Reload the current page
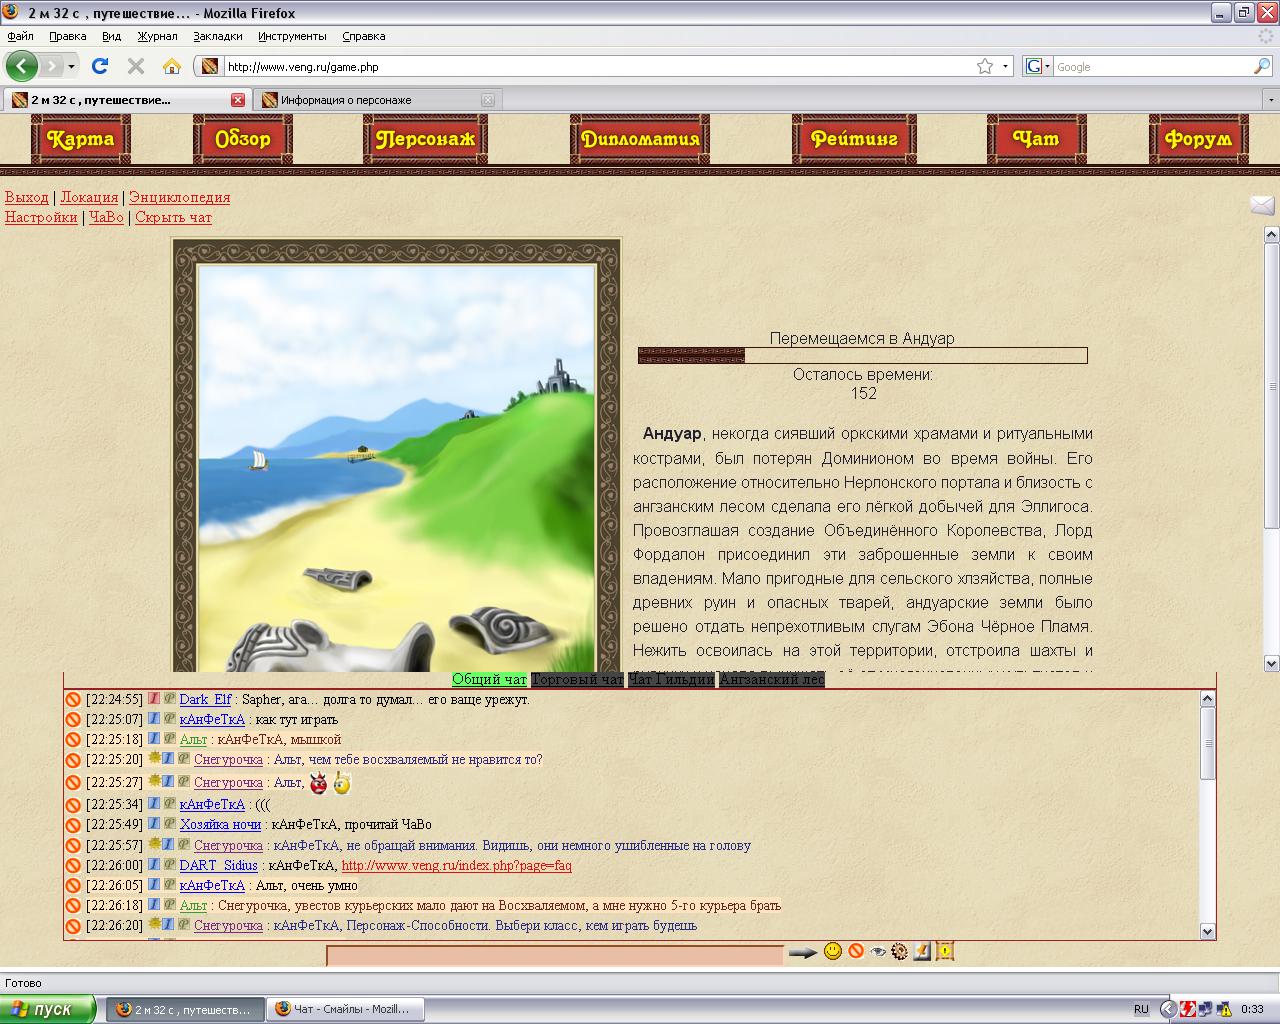The image size is (1280, 1024). point(100,66)
